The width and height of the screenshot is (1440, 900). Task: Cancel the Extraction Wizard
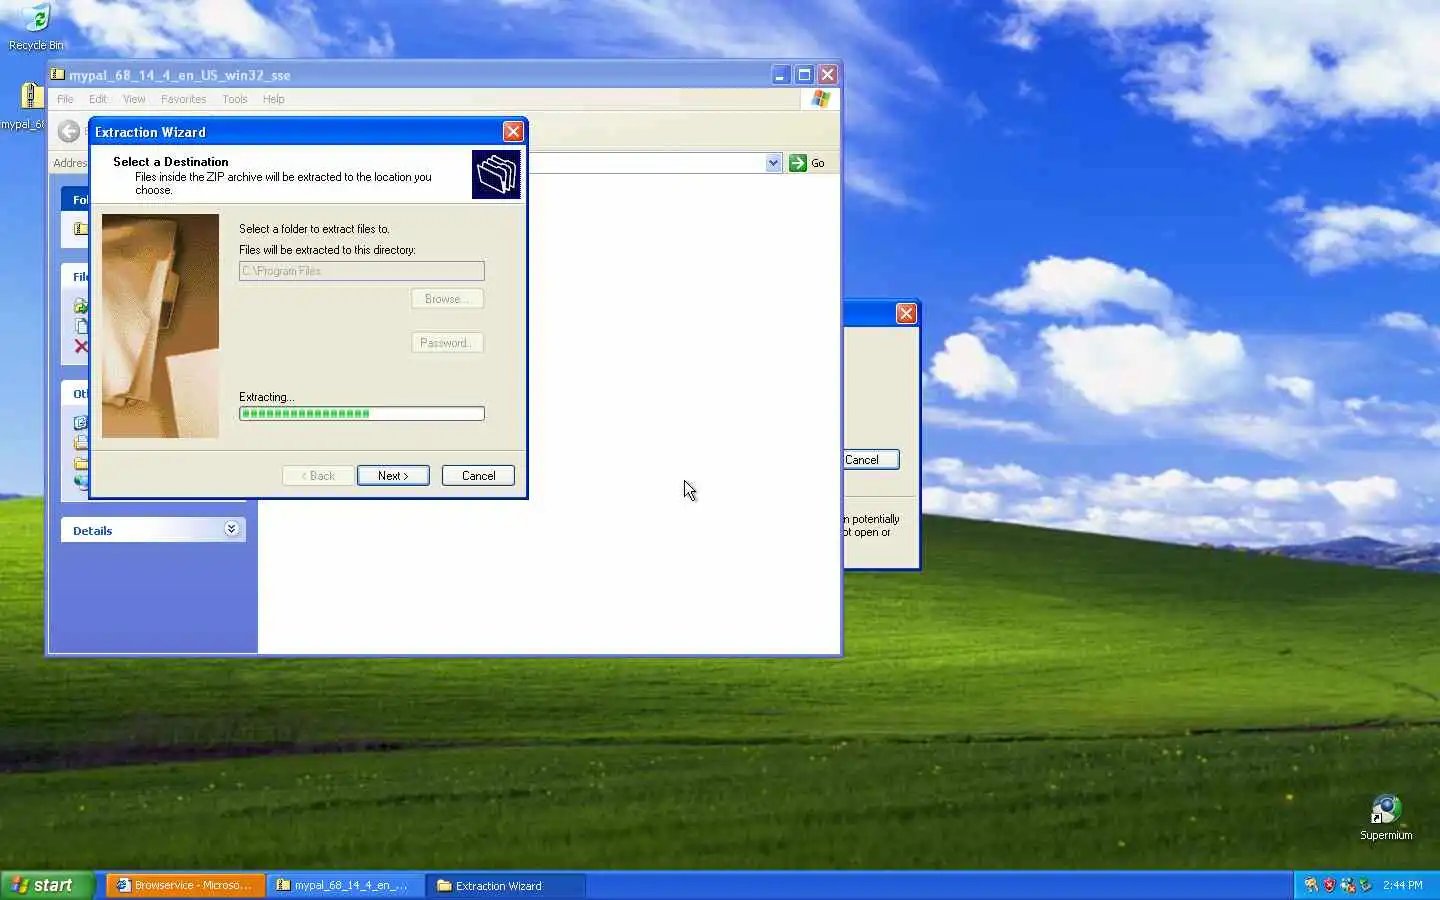coord(478,476)
